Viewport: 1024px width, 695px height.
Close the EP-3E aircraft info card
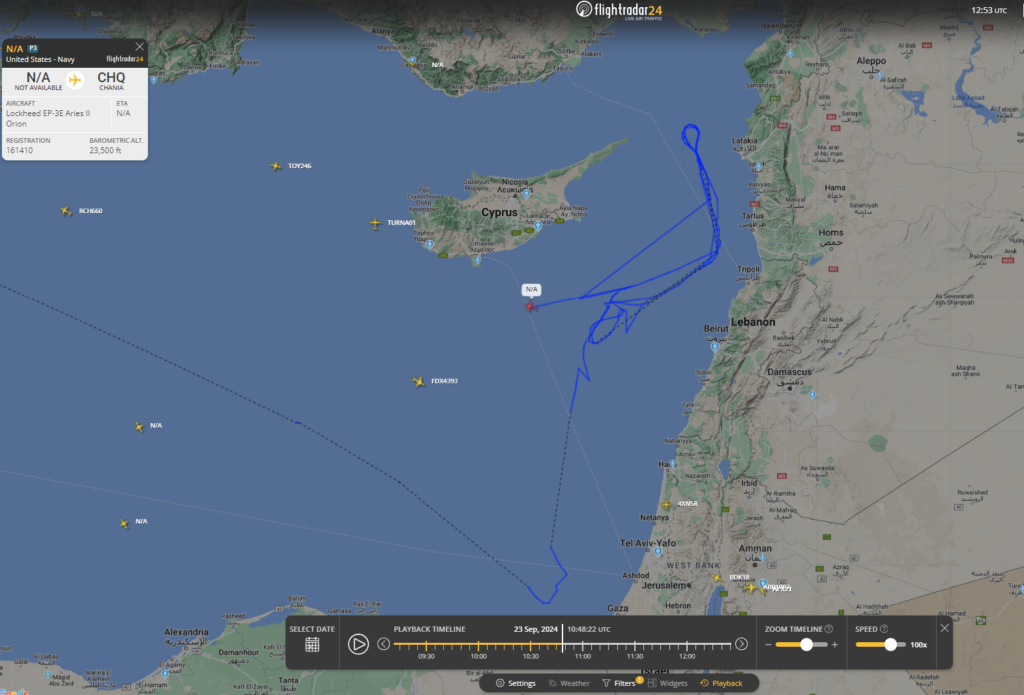tap(139, 47)
